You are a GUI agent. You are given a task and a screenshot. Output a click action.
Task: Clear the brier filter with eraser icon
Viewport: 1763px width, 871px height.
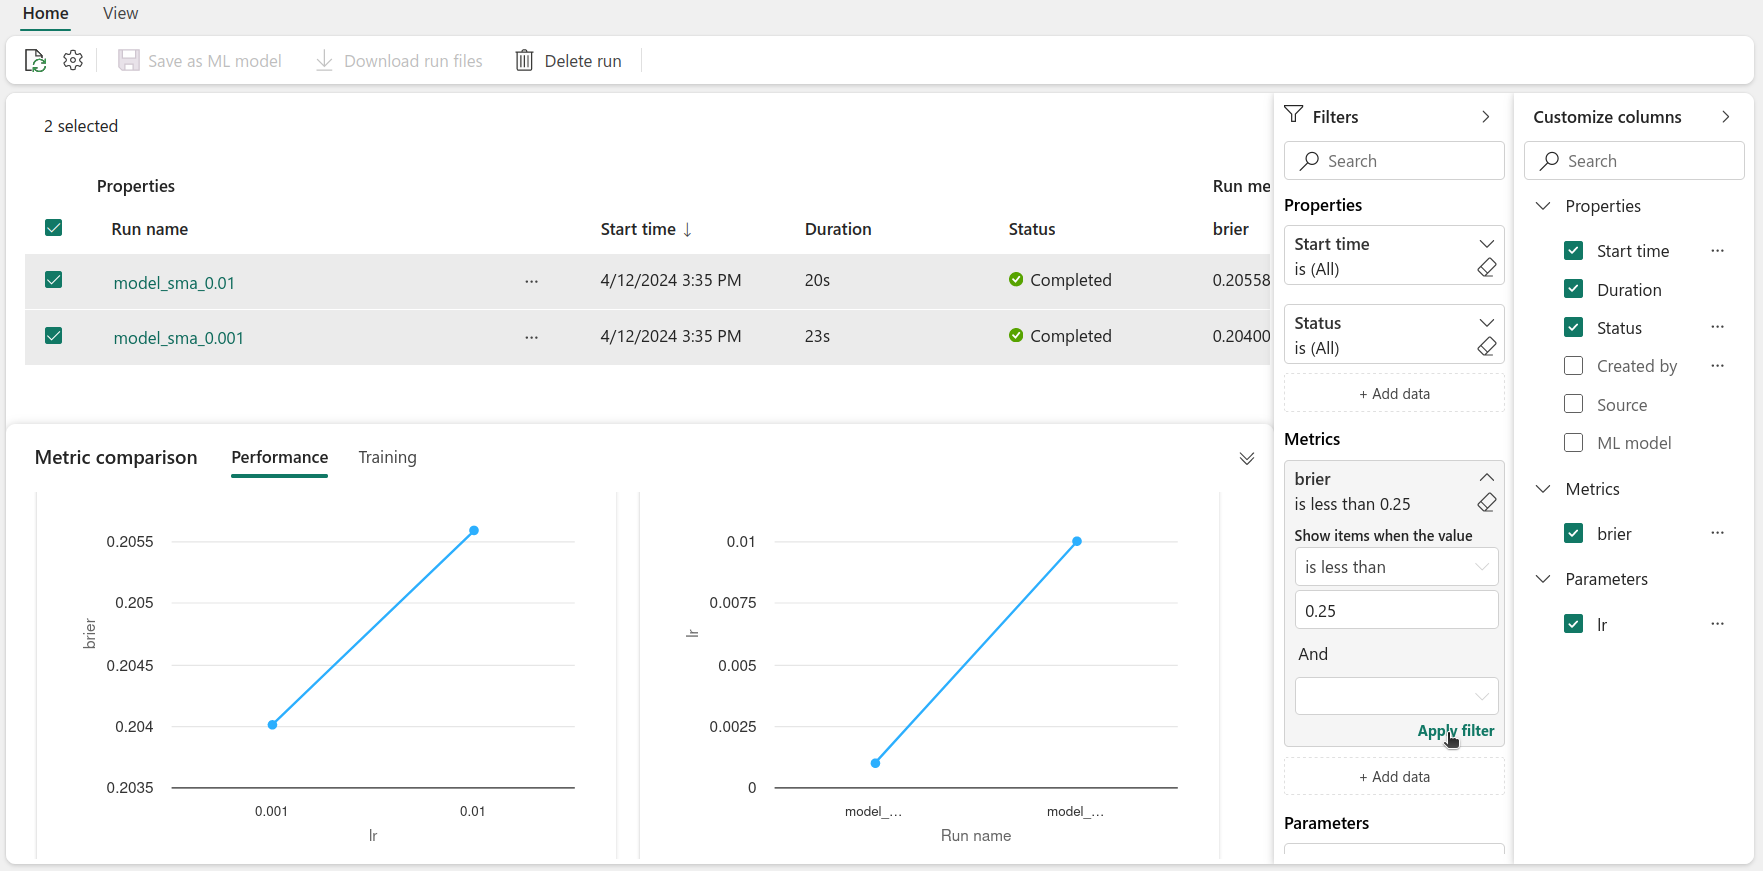pyautogui.click(x=1487, y=503)
